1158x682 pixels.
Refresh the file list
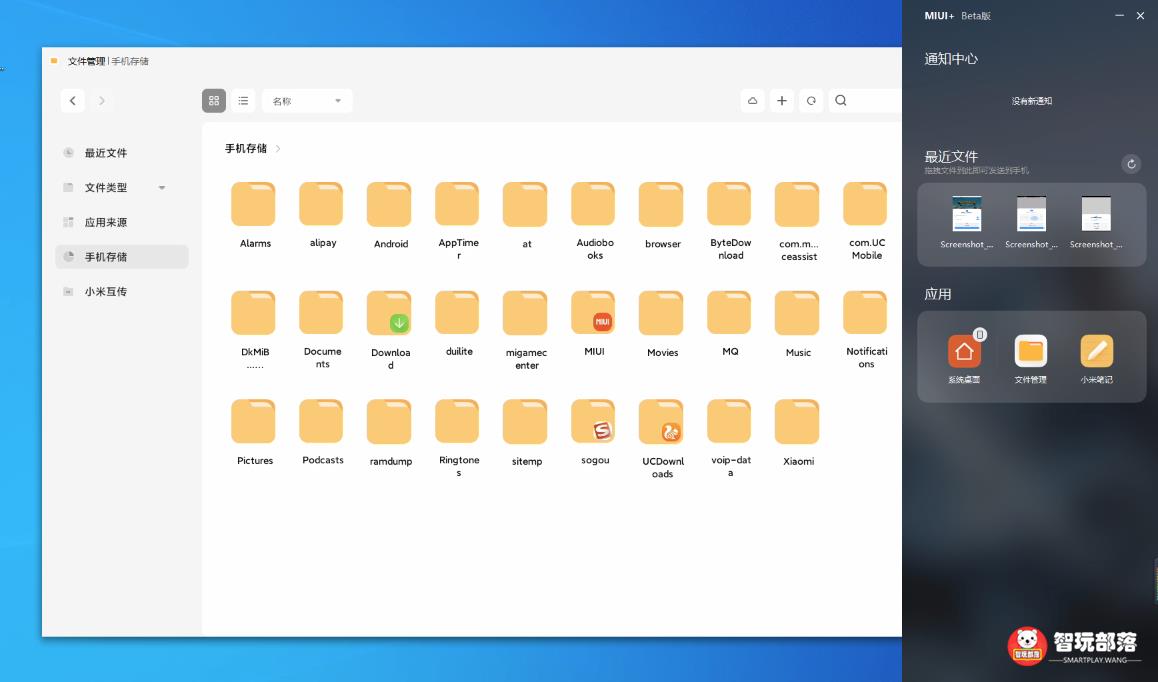click(811, 101)
